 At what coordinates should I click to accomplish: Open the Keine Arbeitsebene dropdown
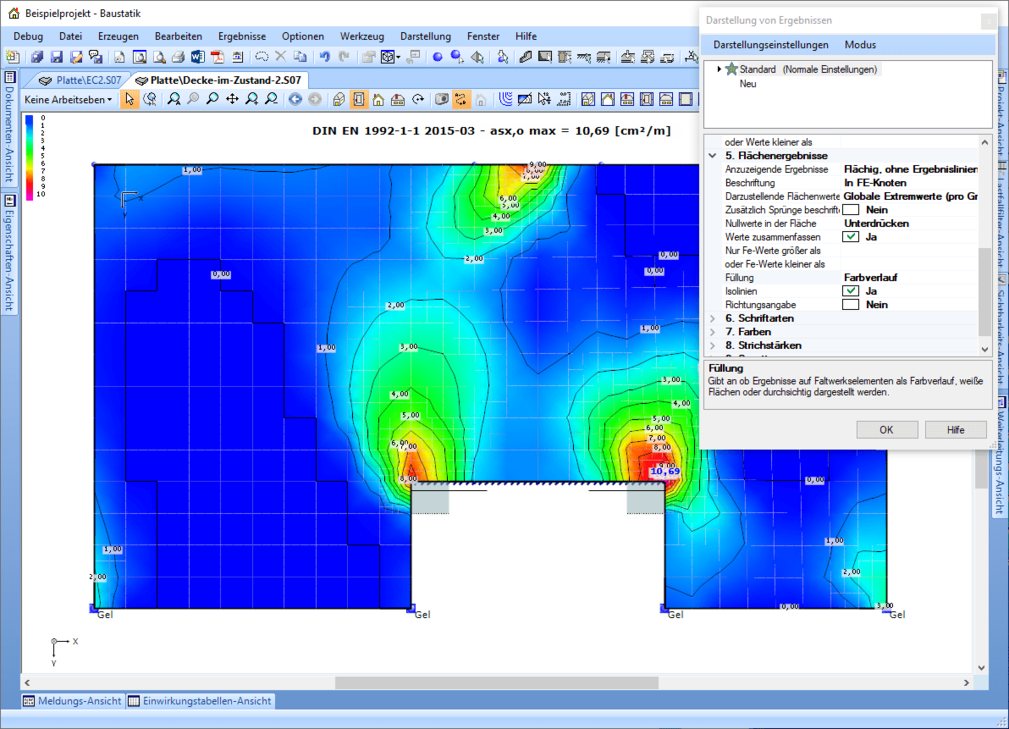[x=68, y=99]
